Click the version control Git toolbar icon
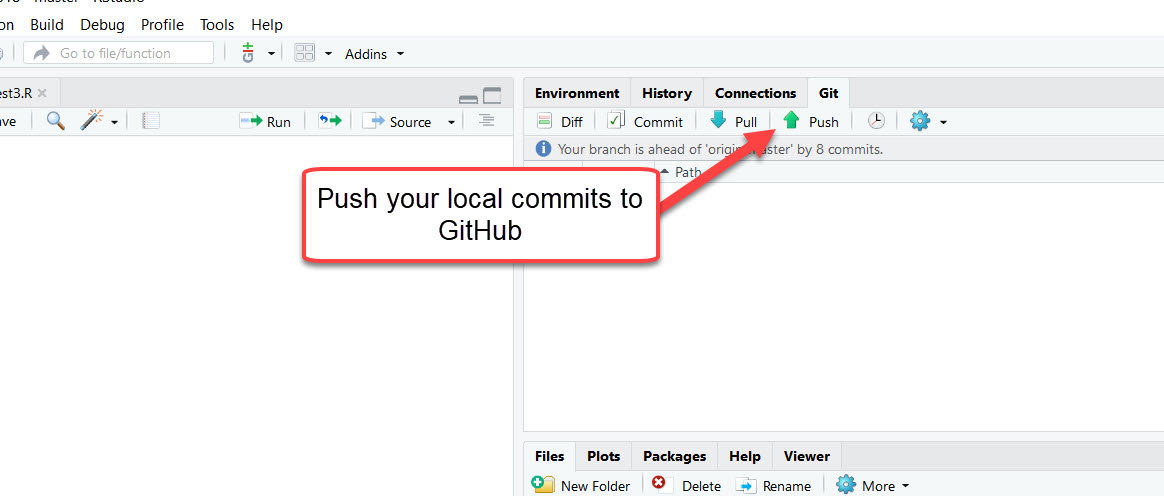Image resolution: width=1164 pixels, height=496 pixels. coord(248,53)
